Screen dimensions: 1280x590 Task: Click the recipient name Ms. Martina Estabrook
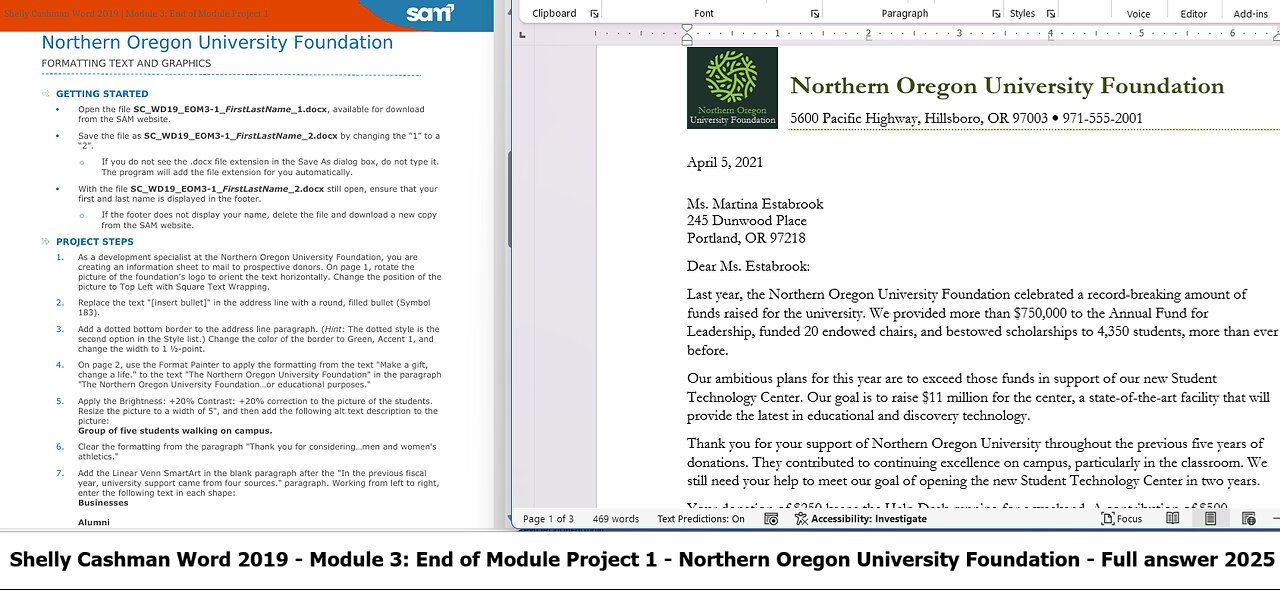755,204
